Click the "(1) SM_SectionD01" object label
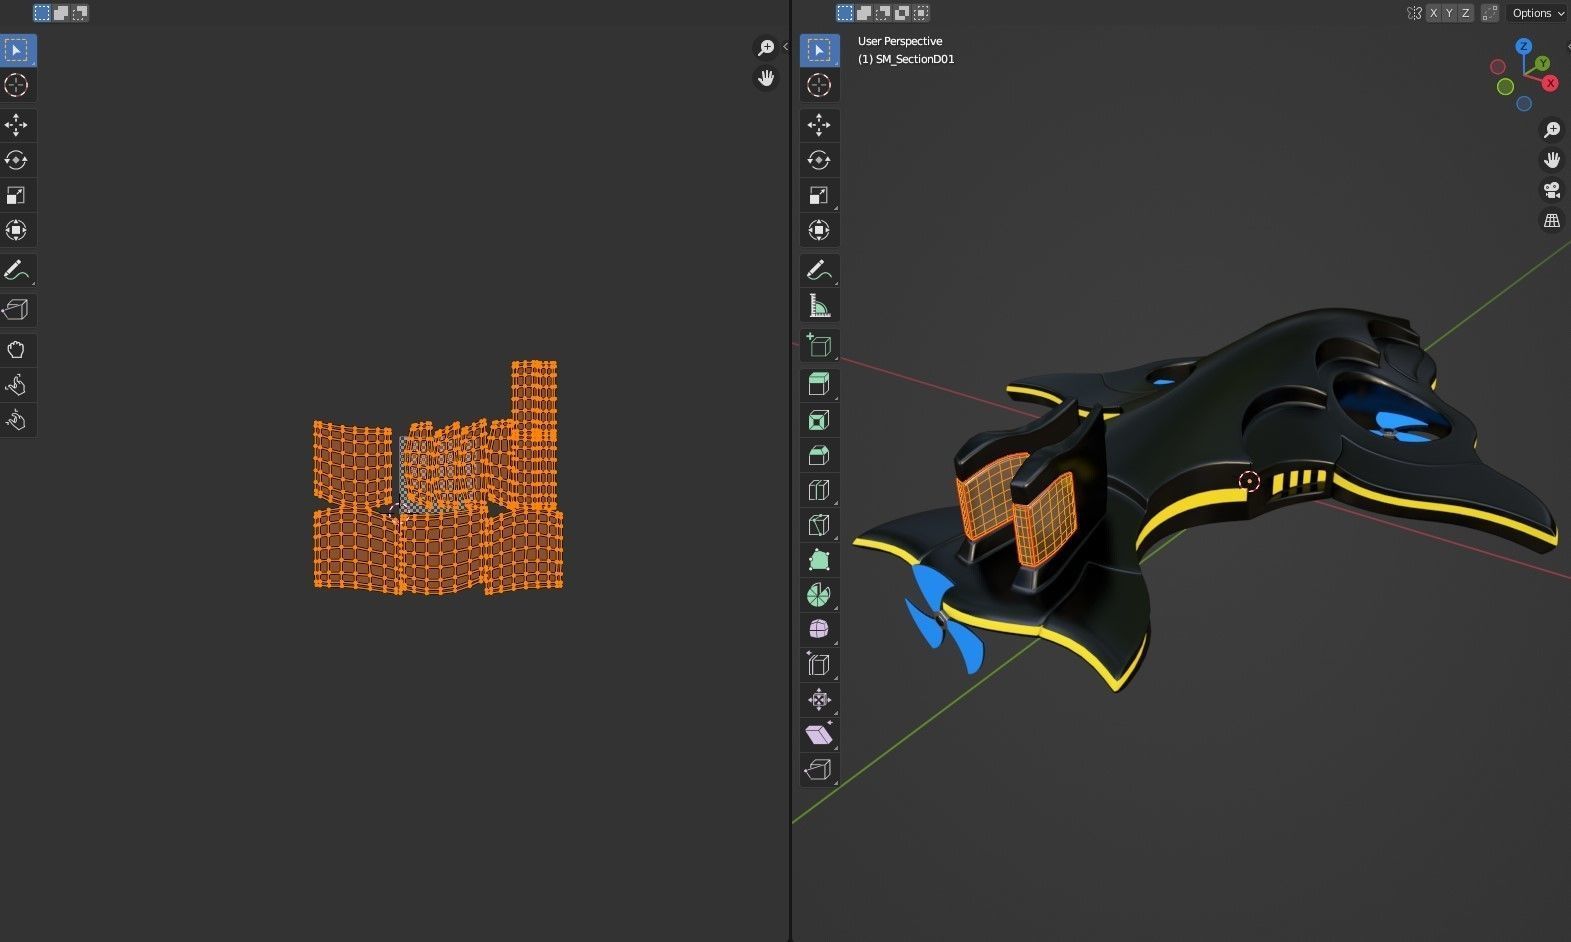This screenshot has width=1571, height=942. click(906, 59)
